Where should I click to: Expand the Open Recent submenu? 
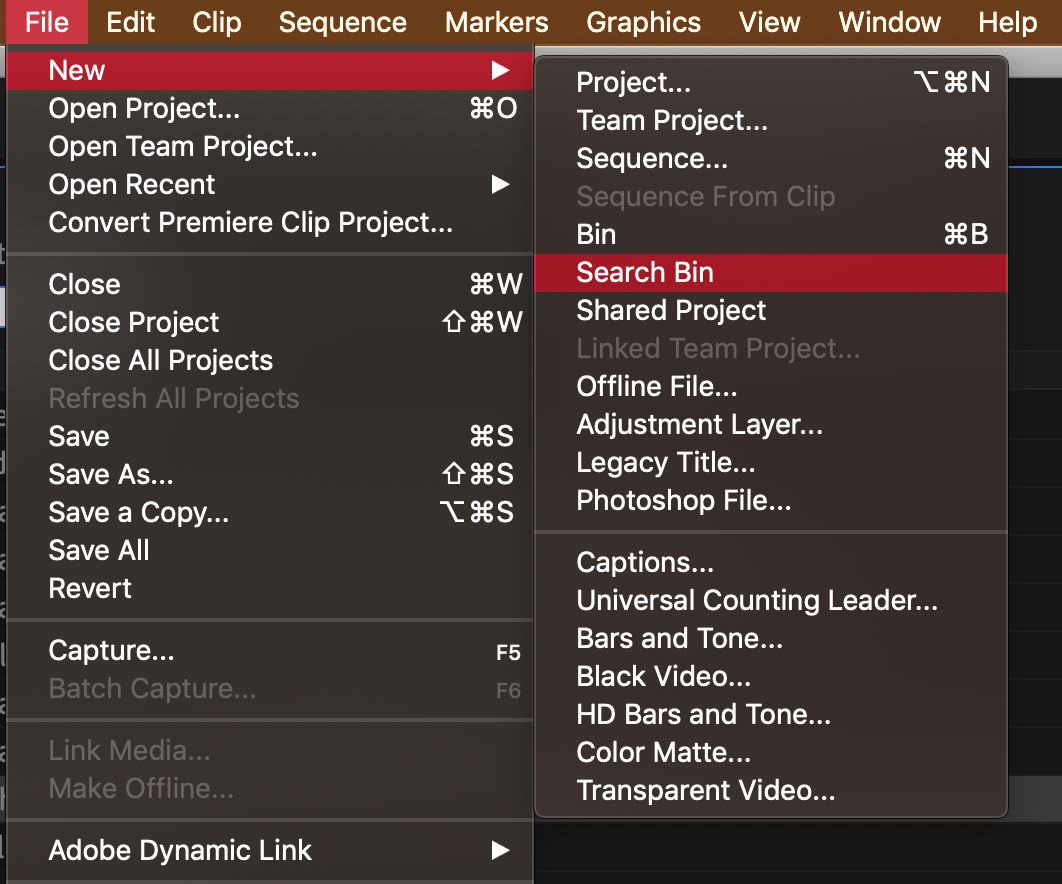point(131,184)
